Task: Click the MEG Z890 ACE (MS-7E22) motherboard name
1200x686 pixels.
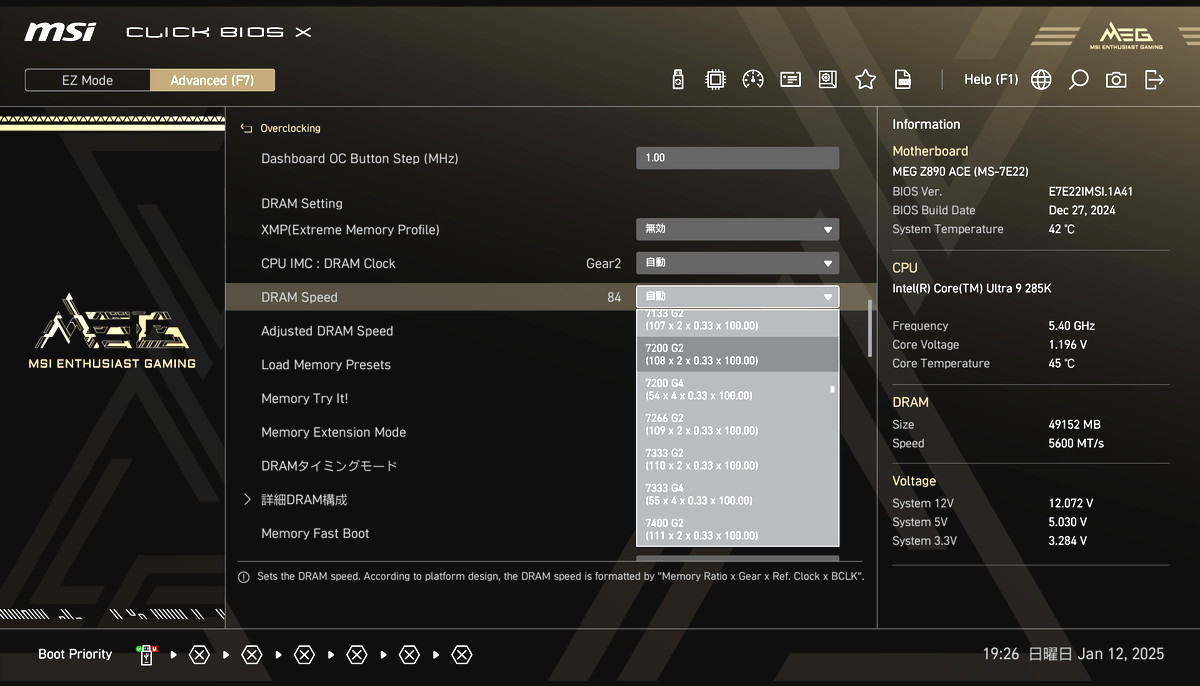Action: click(x=960, y=172)
